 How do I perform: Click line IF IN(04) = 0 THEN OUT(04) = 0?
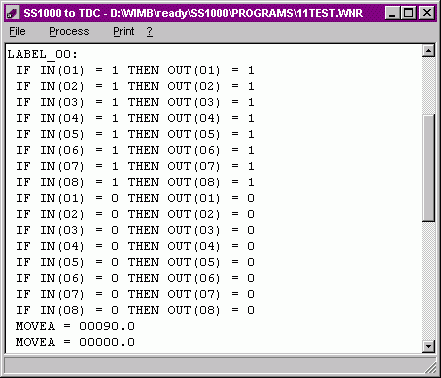pyautogui.click(x=135, y=246)
